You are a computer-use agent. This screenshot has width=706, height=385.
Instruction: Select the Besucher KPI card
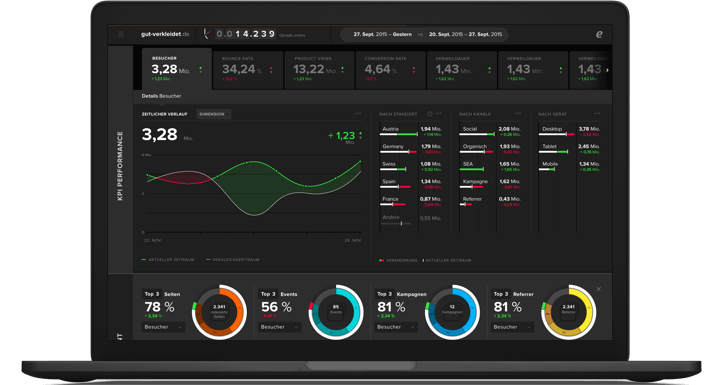click(x=176, y=69)
